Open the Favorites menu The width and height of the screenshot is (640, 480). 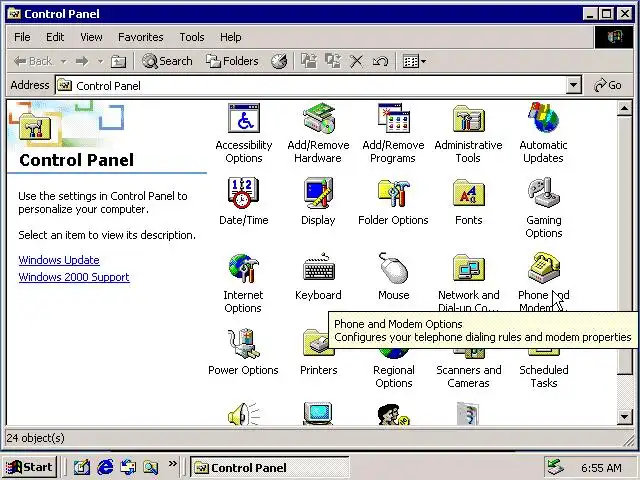pos(140,37)
